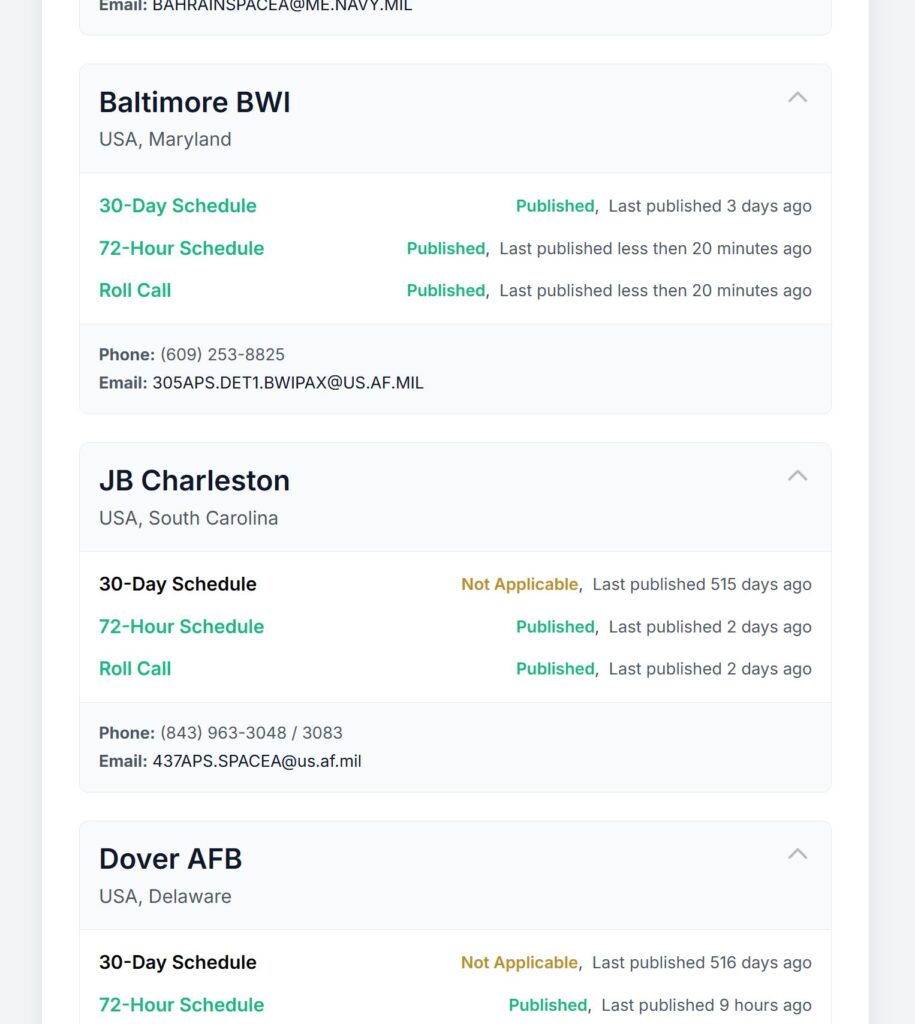
Task: Collapse the Baltimore BWI card chevron
Action: [797, 98]
